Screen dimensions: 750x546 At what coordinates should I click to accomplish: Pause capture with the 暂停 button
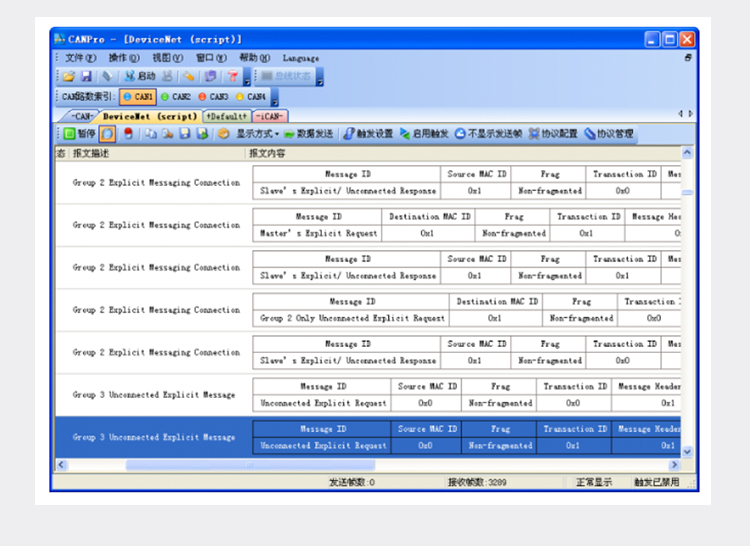pos(79,134)
